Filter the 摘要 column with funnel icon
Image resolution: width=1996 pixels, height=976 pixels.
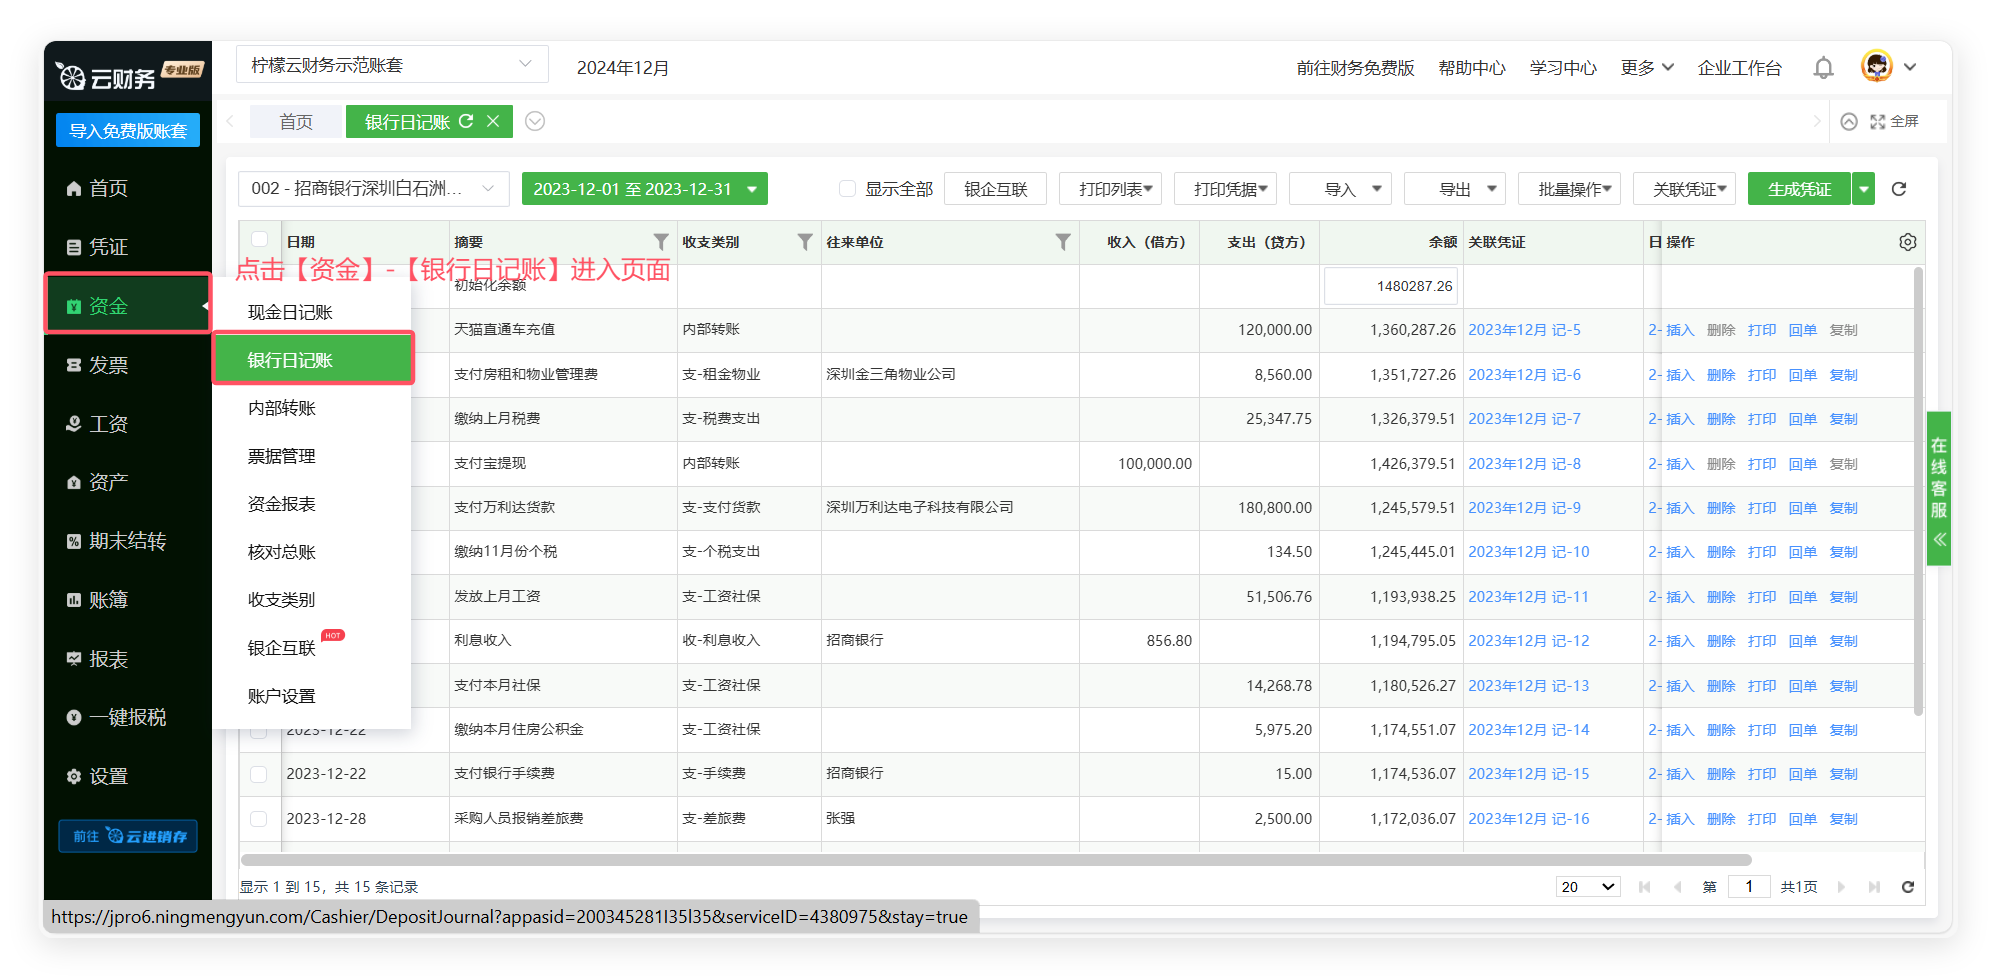pos(661,242)
